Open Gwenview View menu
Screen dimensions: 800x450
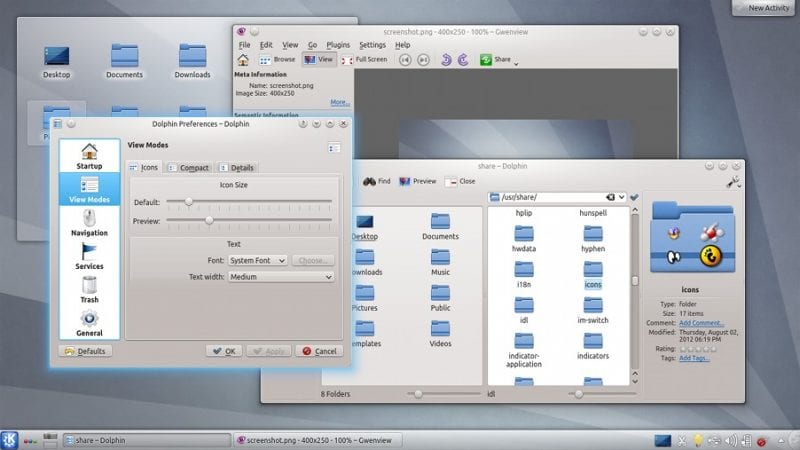pos(290,45)
